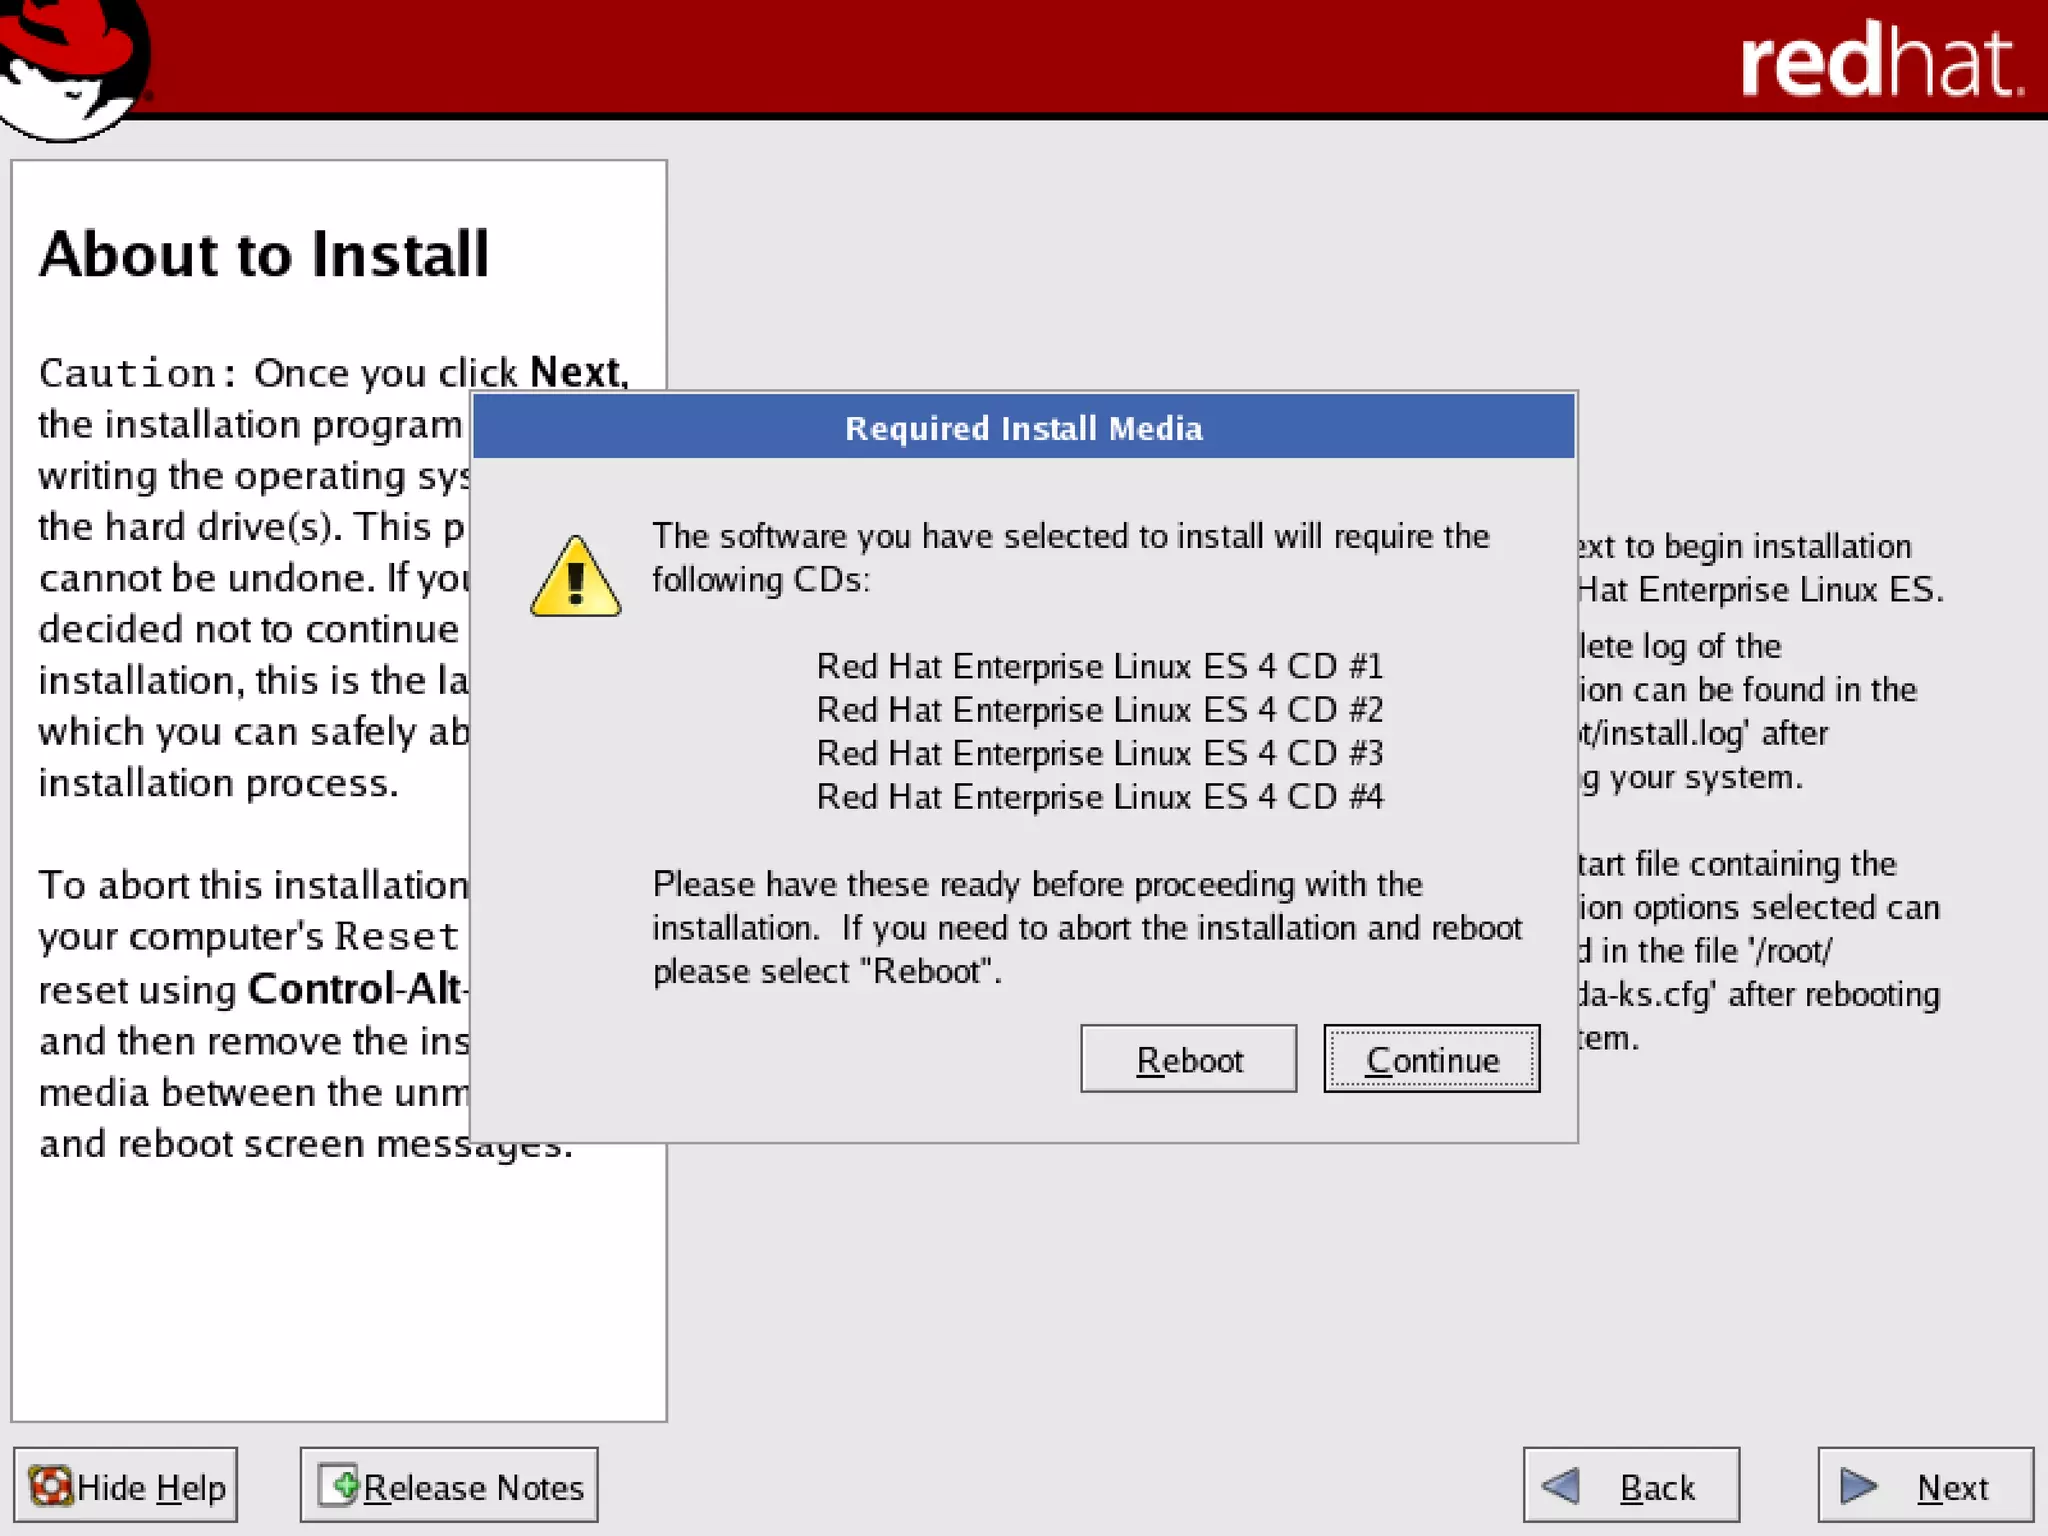Viewport: 2048px width, 1536px height.
Task: Click the bold Control-Alt text in help
Action: pyautogui.click(x=355, y=989)
